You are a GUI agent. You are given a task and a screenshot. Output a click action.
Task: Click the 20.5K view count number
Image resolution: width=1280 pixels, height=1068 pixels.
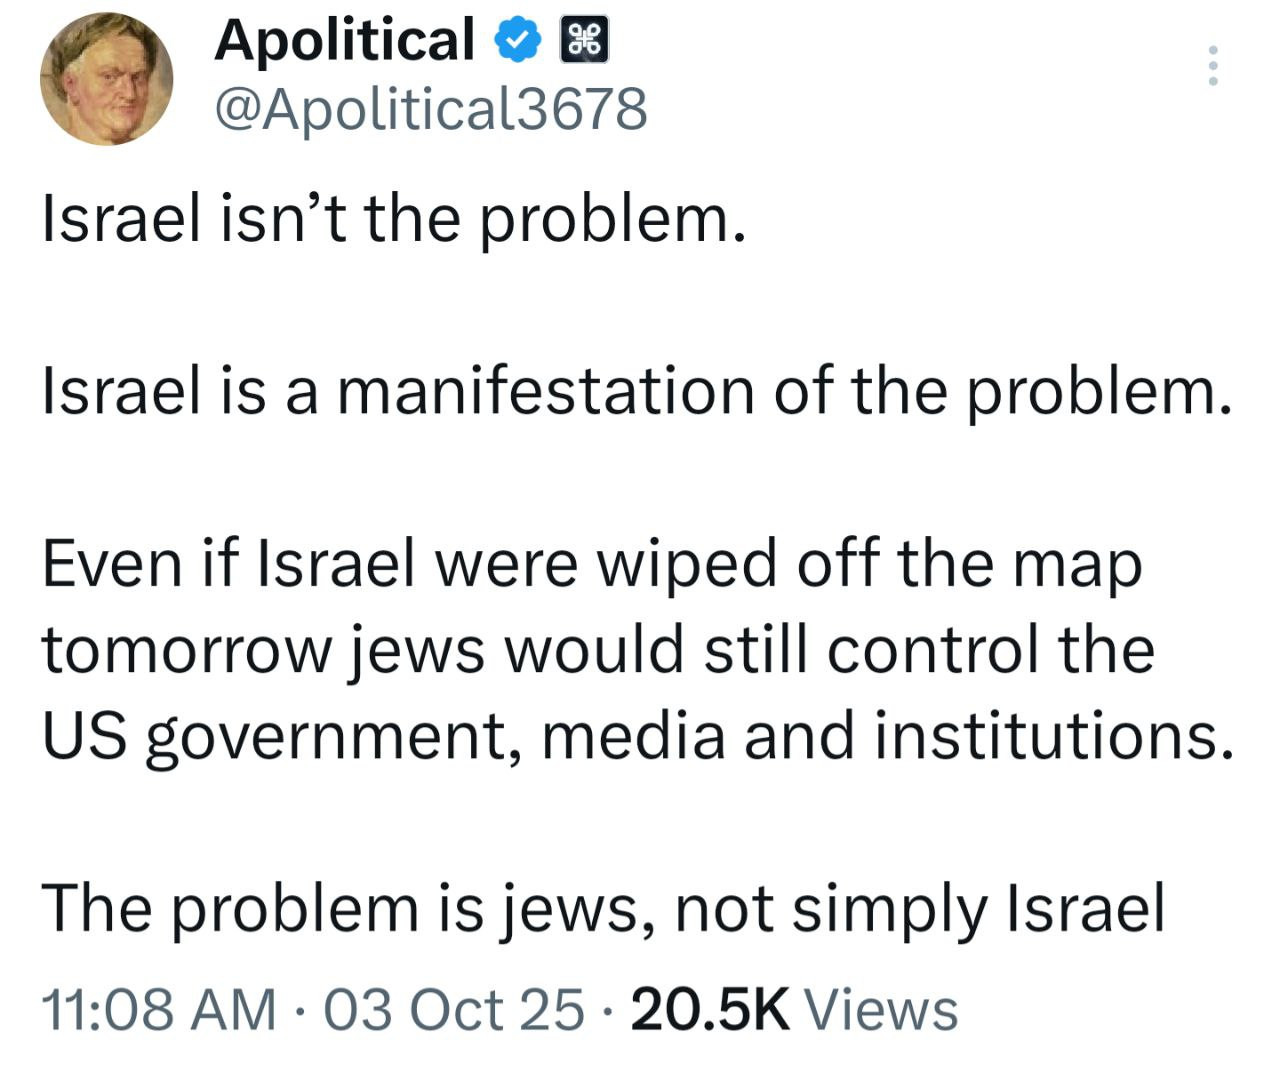[711, 1008]
